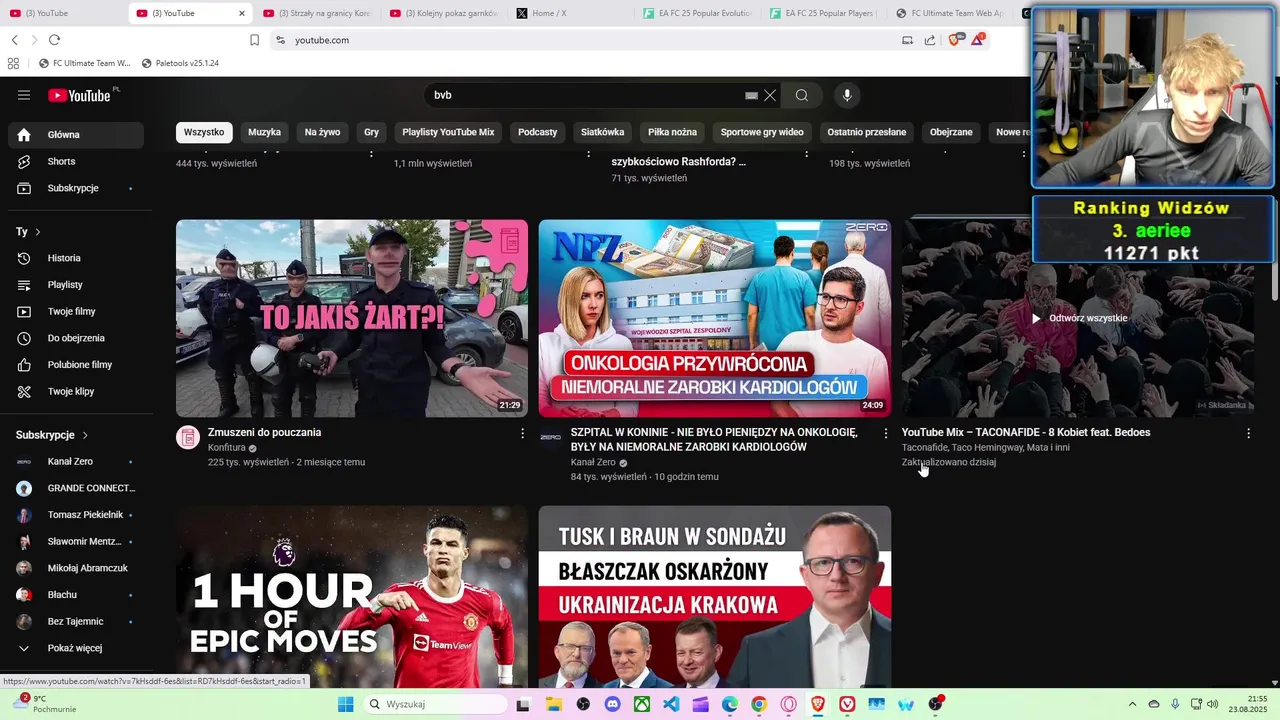1280x720 pixels.
Task: Expand the Subskrypcje section heading
Action: [52, 435]
